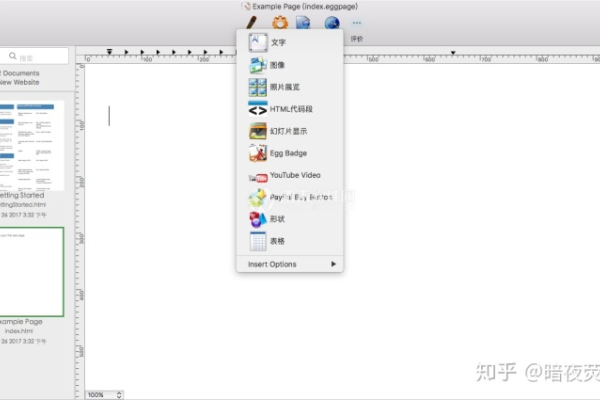
Task: Select the Egg Badge menu entry
Action: pyautogui.click(x=290, y=153)
